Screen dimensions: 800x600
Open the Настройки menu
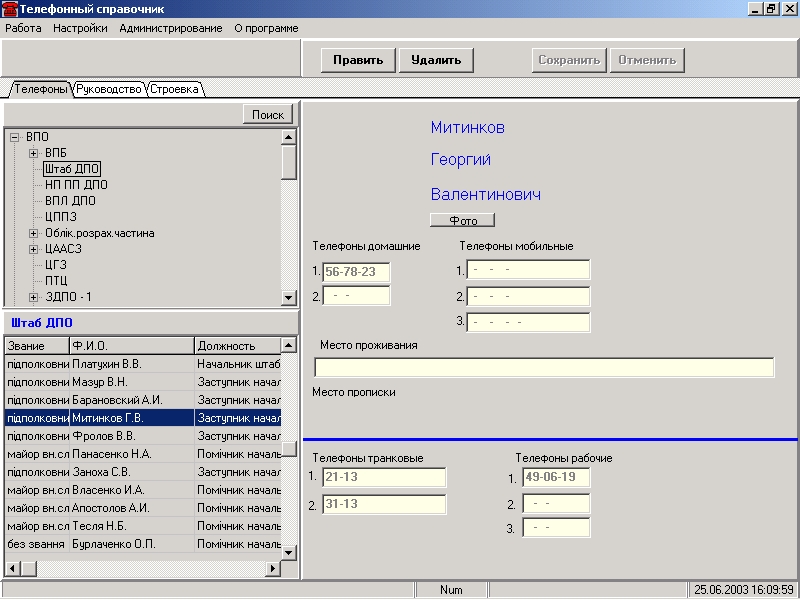point(80,28)
